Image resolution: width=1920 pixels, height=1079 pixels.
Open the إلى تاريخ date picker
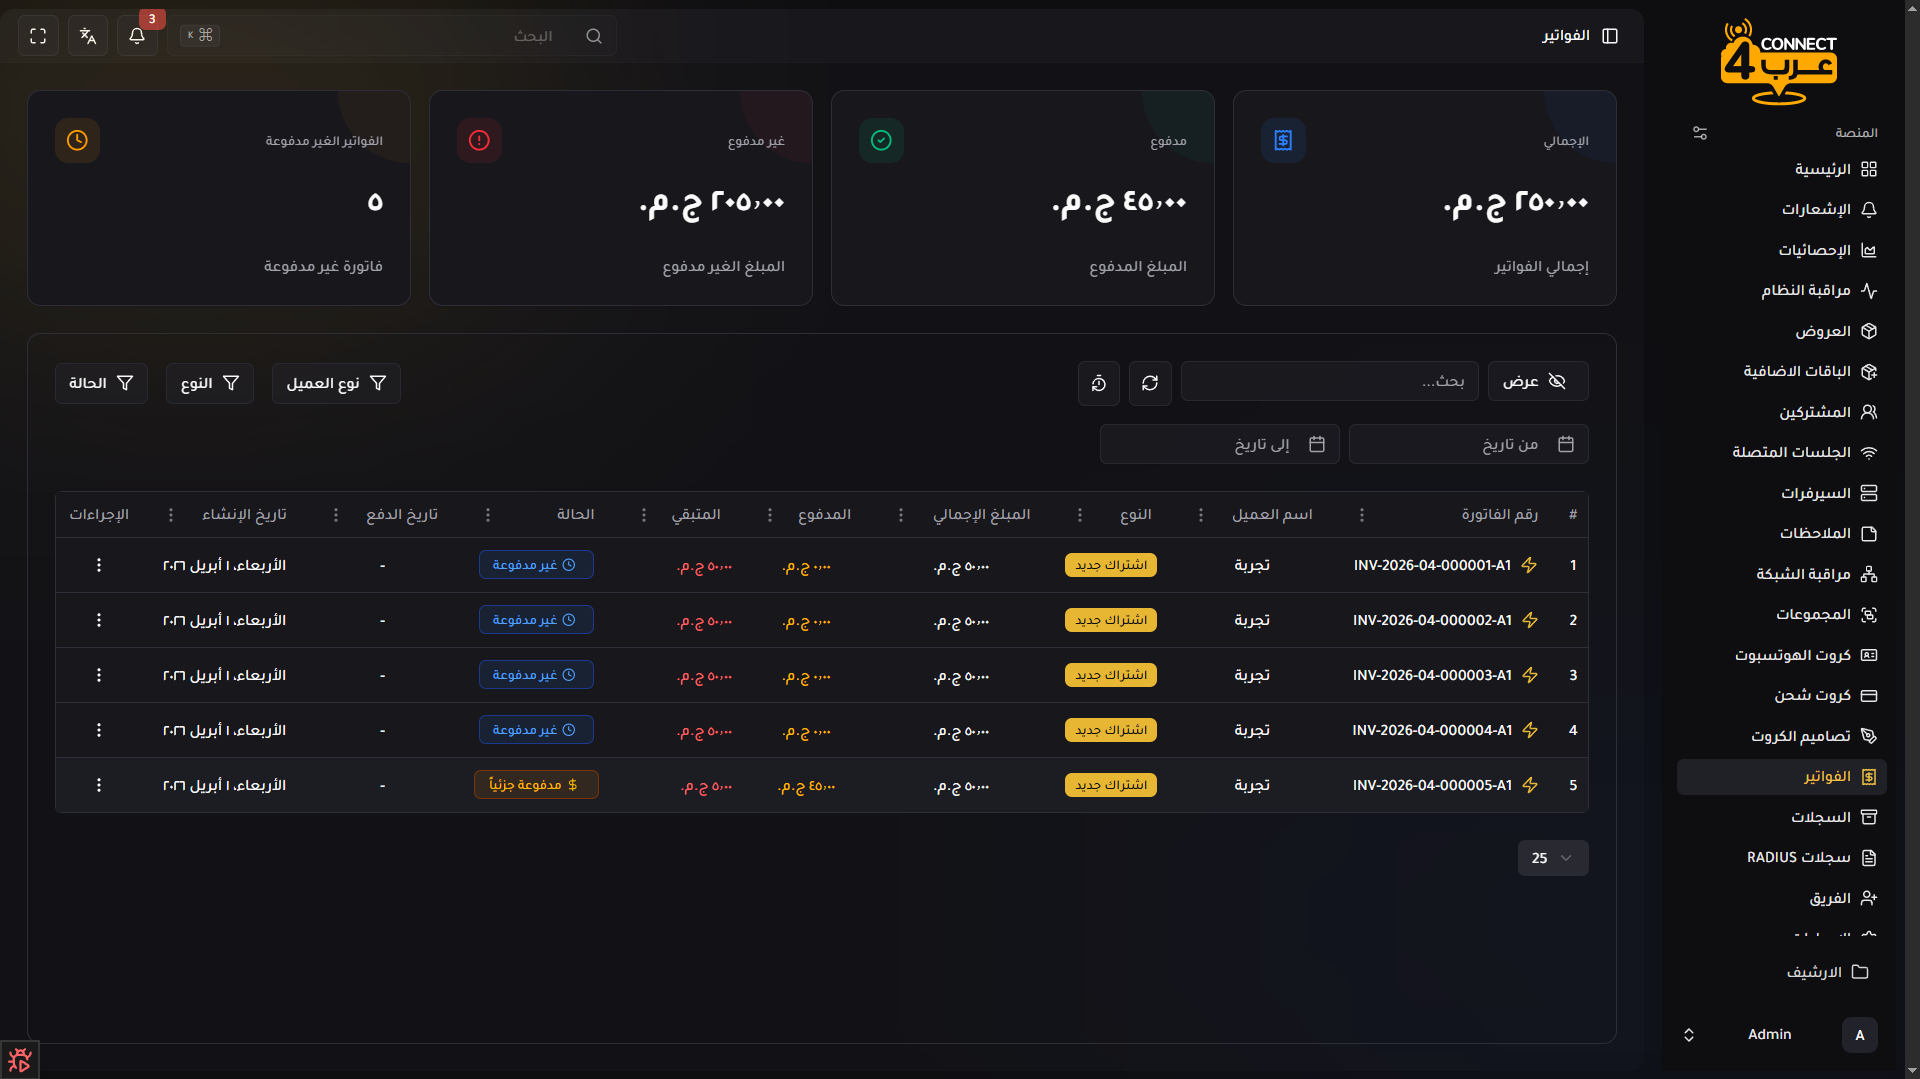[x=1219, y=444]
